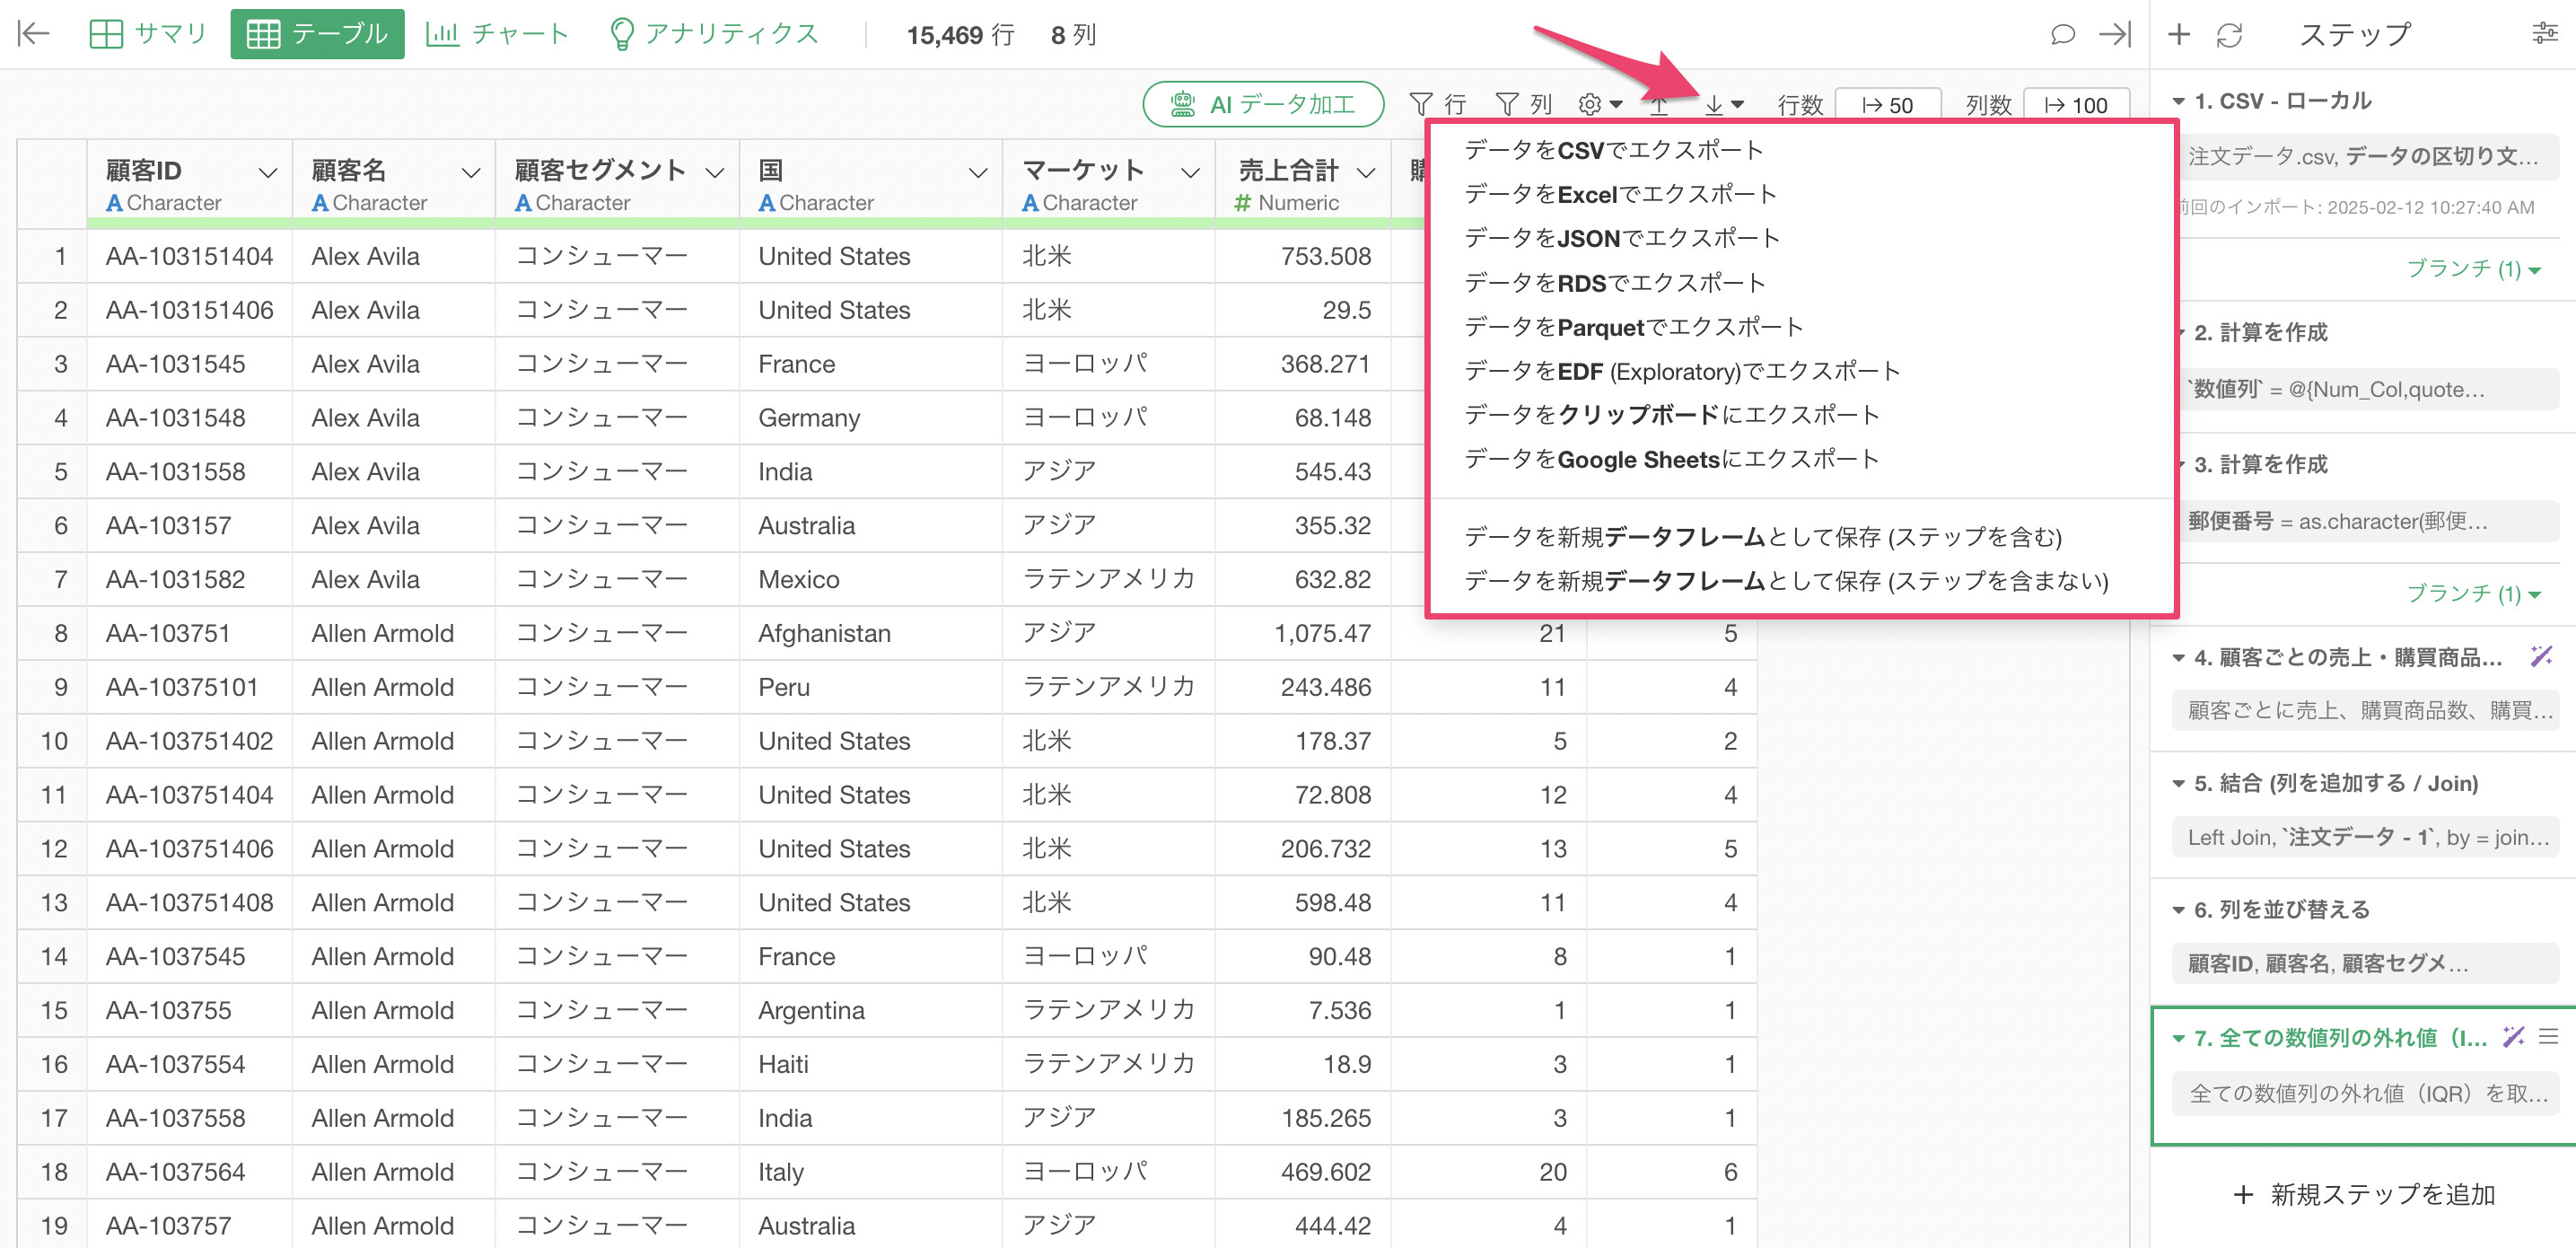Click the magic wand icon on step 4
This screenshot has width=2576, height=1248.
tap(2540, 656)
